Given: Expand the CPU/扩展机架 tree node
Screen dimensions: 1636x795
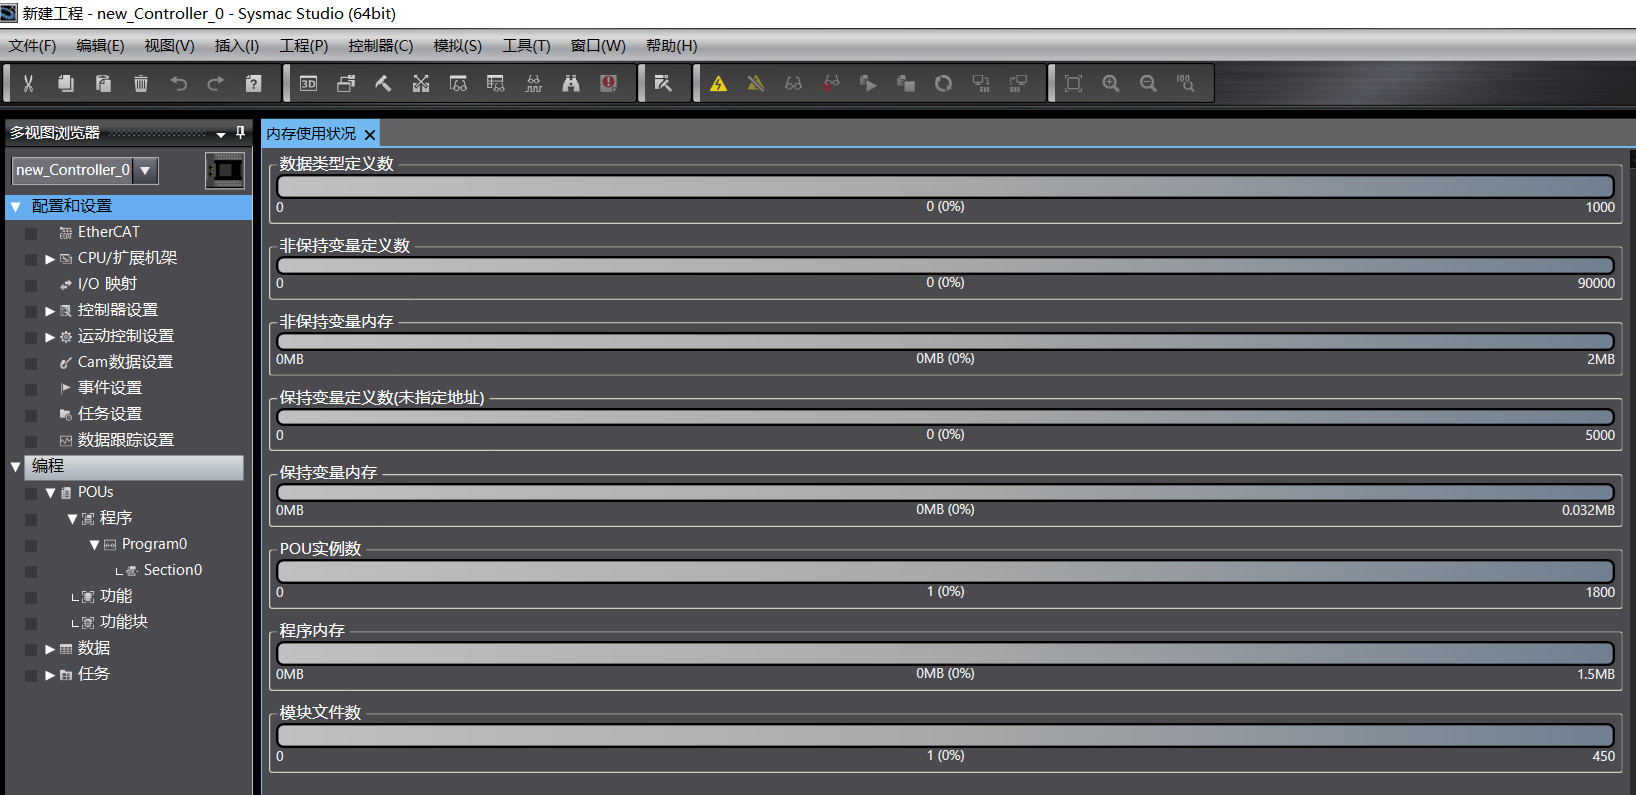Looking at the screenshot, I should point(50,259).
